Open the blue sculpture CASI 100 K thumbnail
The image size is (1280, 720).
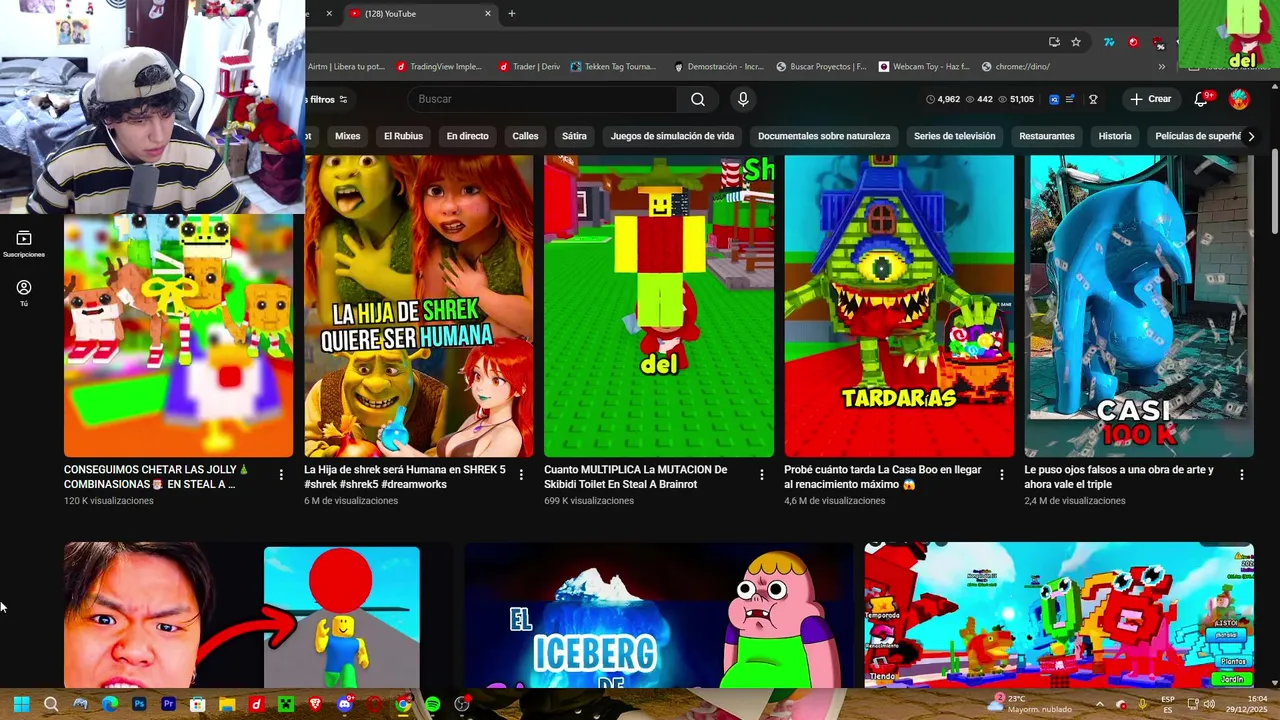[x=1139, y=305]
